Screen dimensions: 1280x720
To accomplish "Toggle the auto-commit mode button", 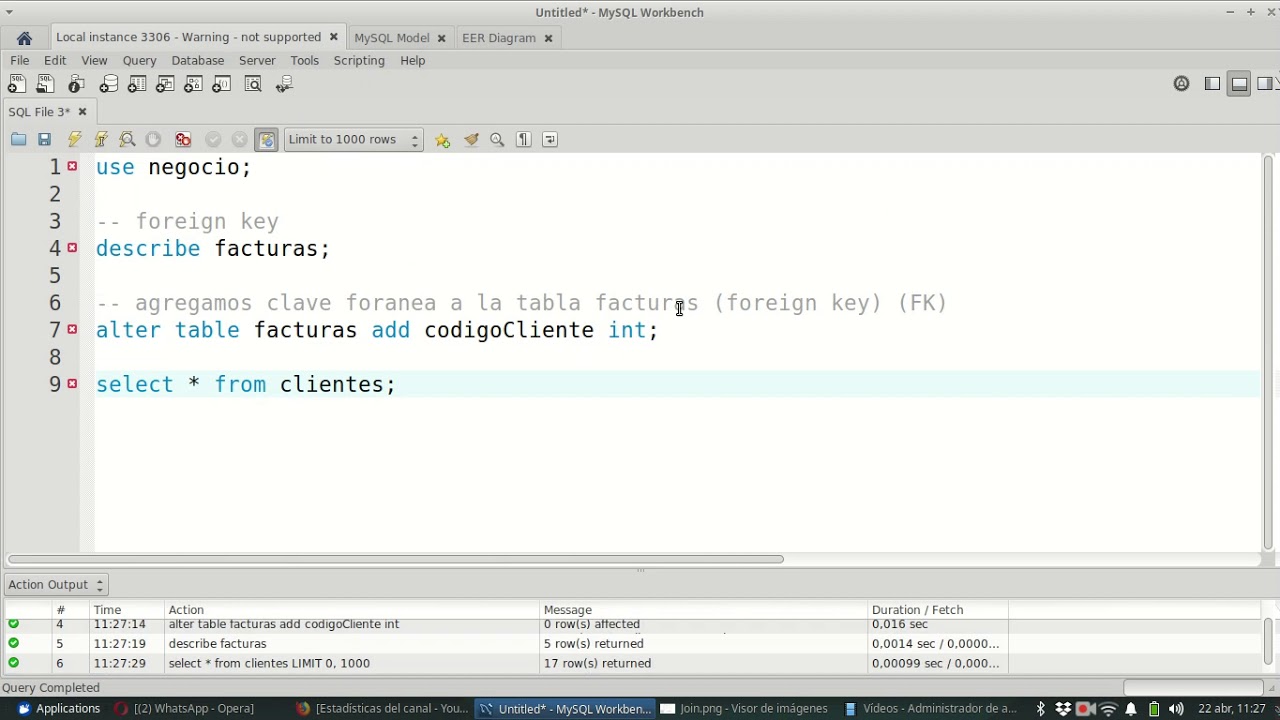I will click(x=266, y=140).
